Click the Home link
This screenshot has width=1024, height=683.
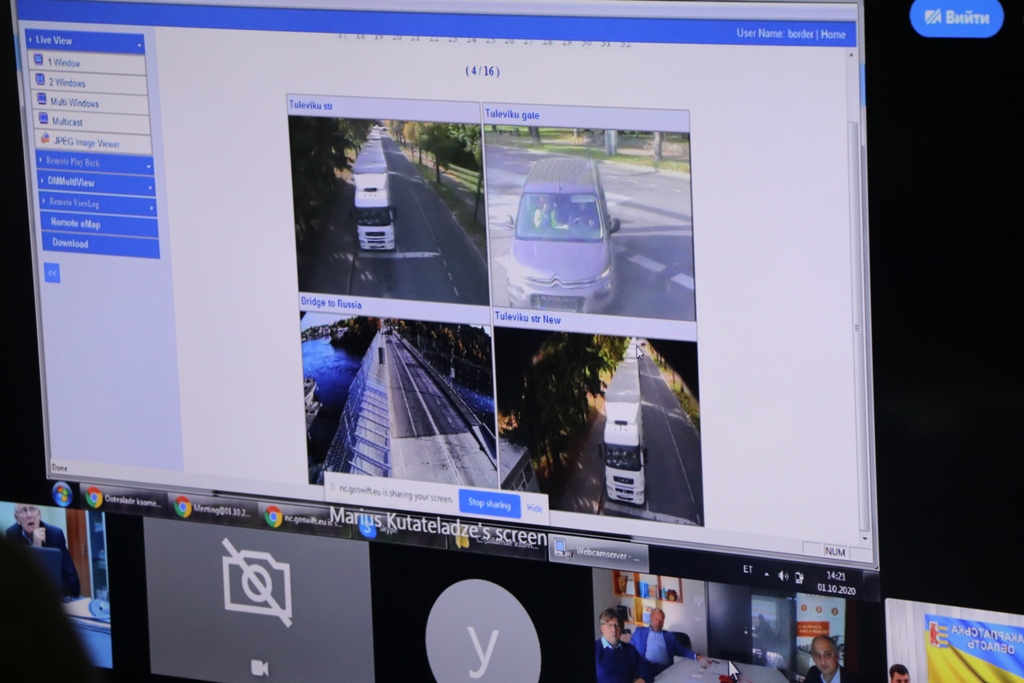[833, 34]
